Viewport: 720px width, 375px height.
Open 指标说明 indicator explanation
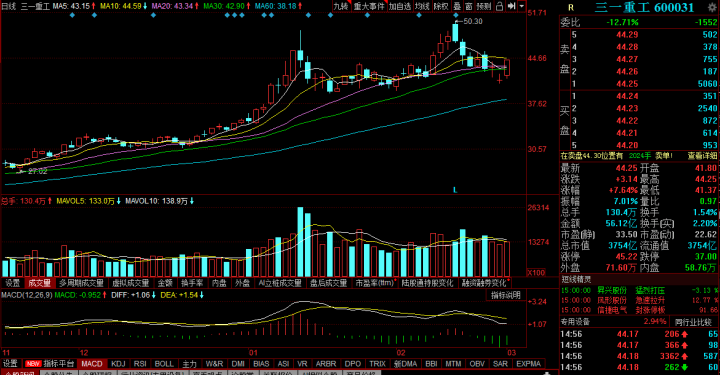(x=506, y=295)
